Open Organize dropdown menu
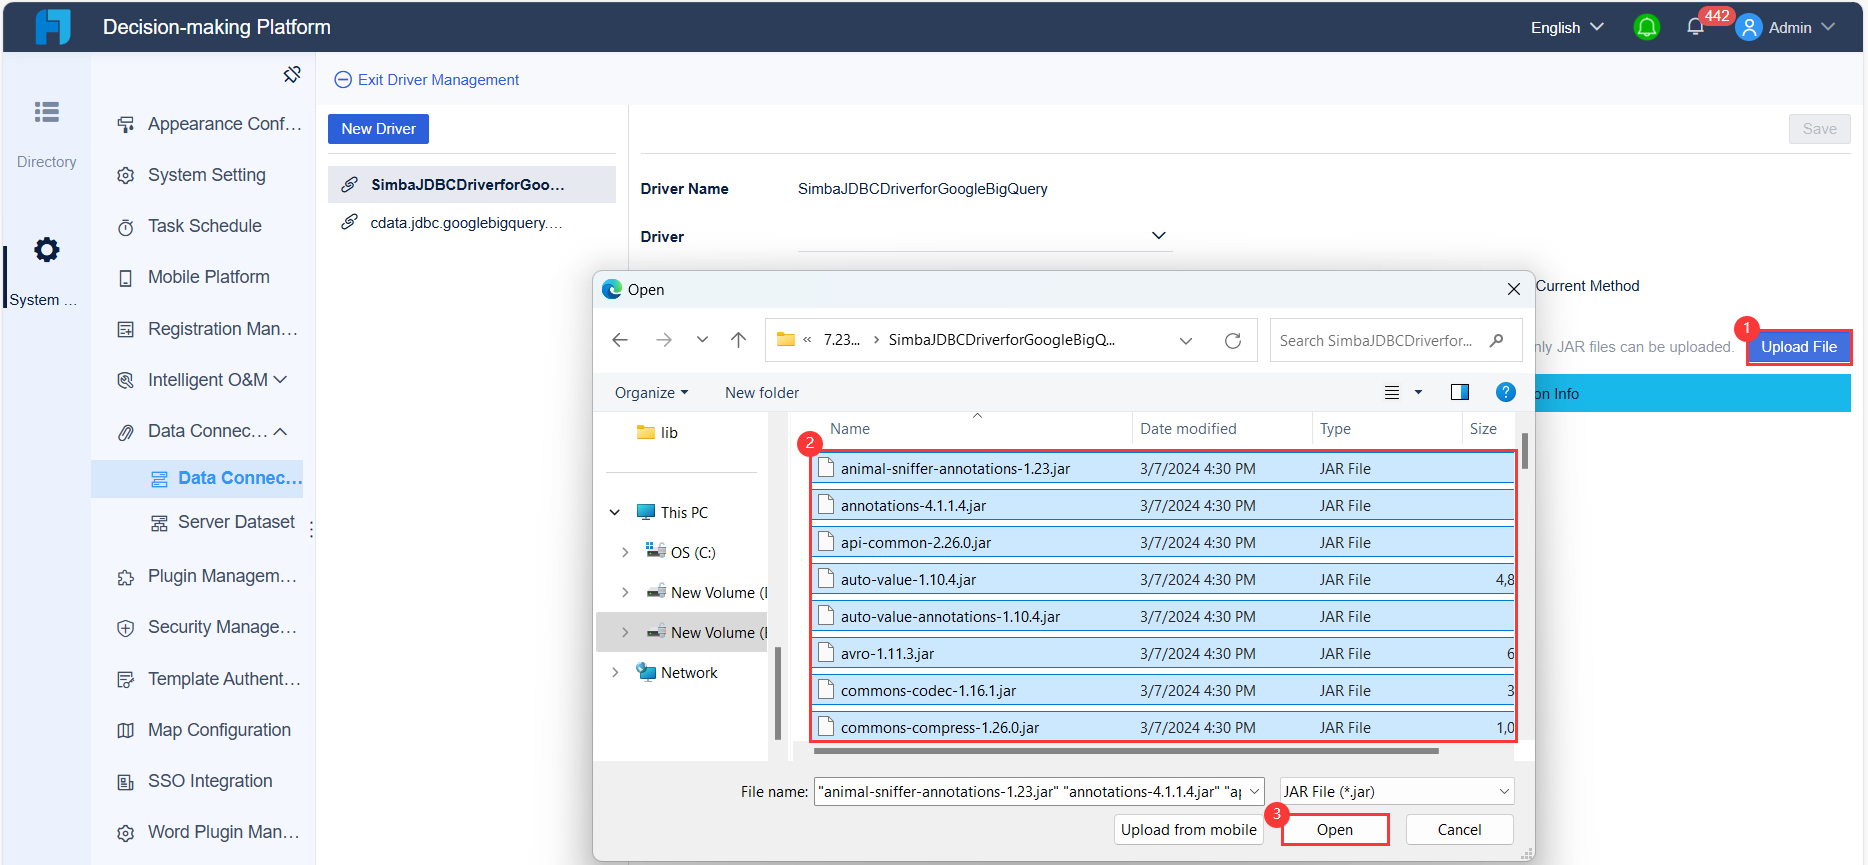1868x865 pixels. (x=651, y=392)
